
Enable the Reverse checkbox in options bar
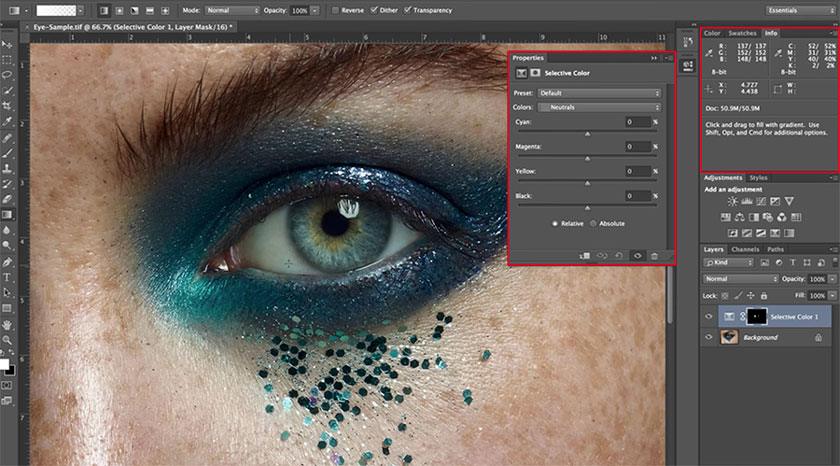(x=333, y=9)
